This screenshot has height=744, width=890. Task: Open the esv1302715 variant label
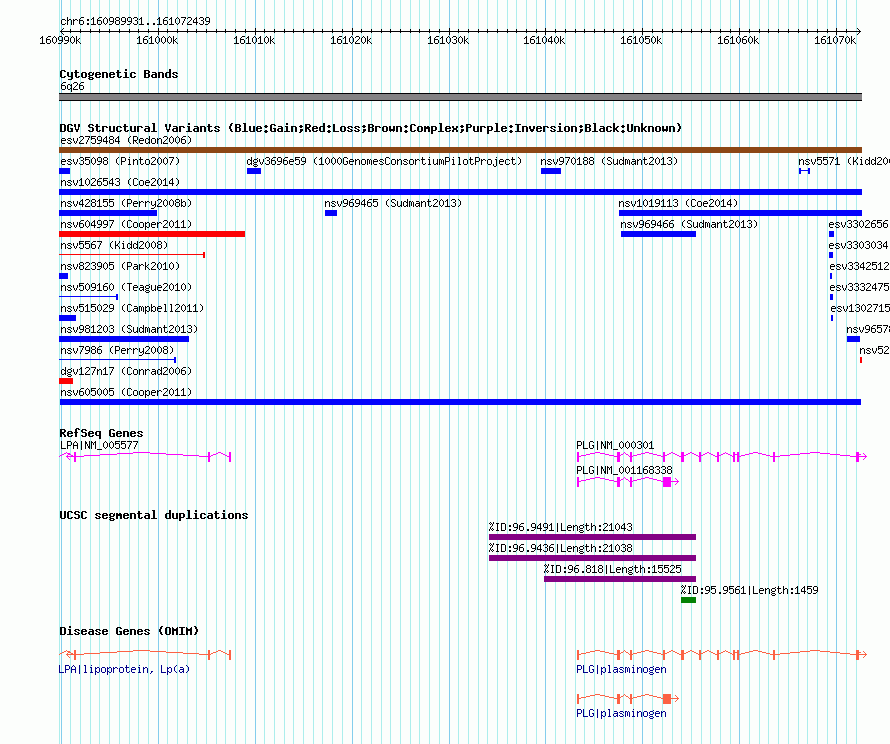pyautogui.click(x=860, y=308)
